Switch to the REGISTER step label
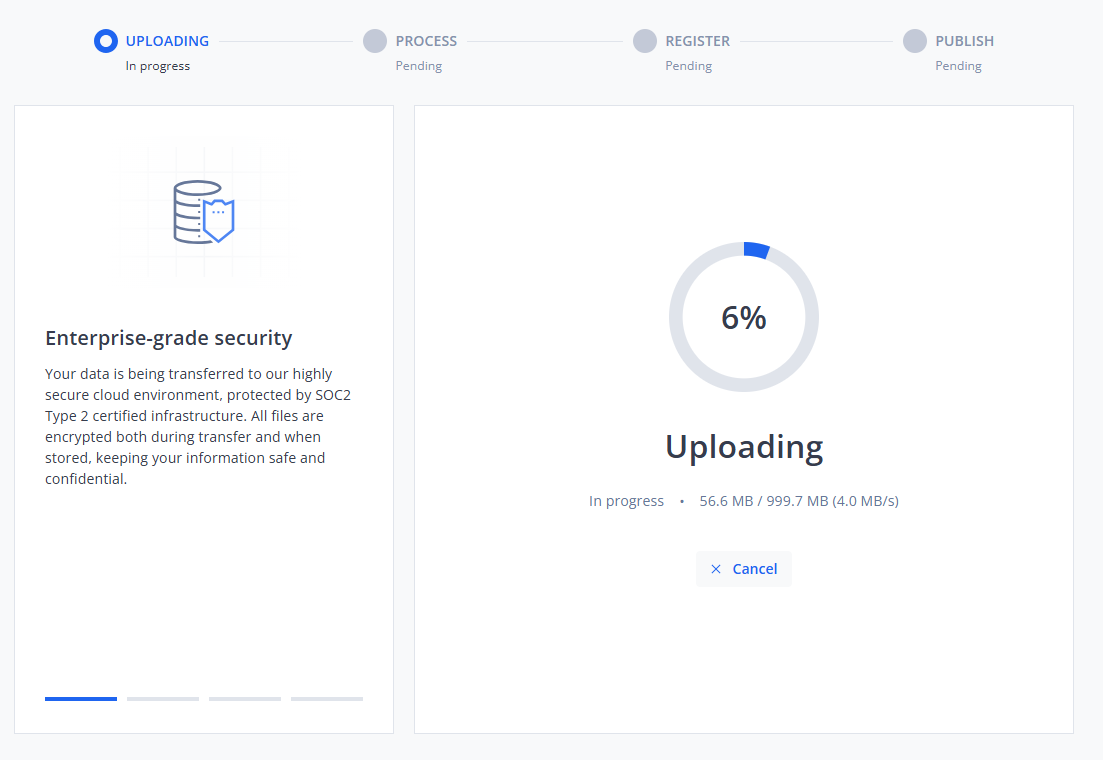1103x760 pixels. click(697, 41)
